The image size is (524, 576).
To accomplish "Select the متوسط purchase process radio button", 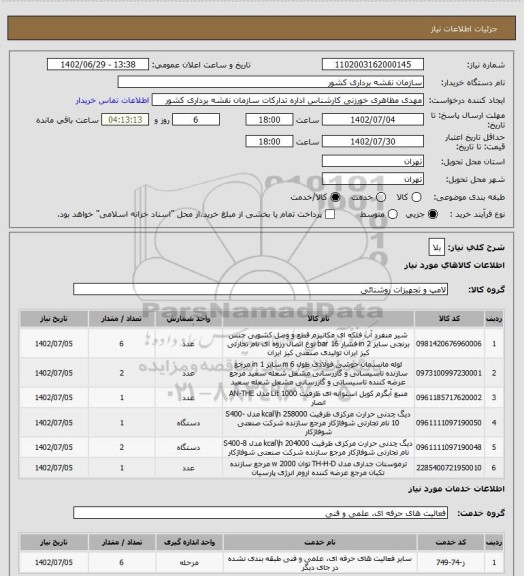I will click(x=393, y=214).
